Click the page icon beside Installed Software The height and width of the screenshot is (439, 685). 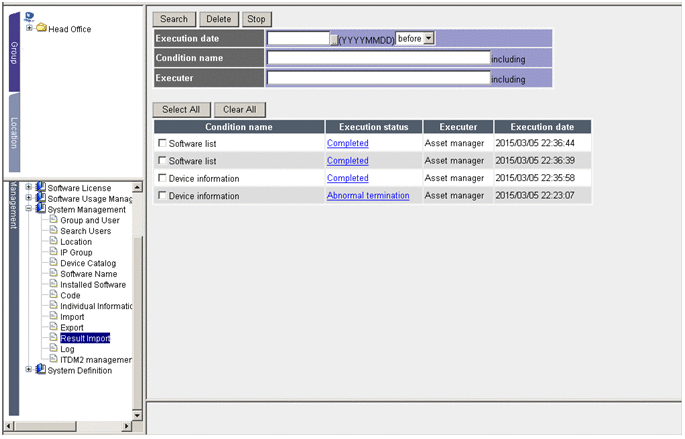[54, 285]
